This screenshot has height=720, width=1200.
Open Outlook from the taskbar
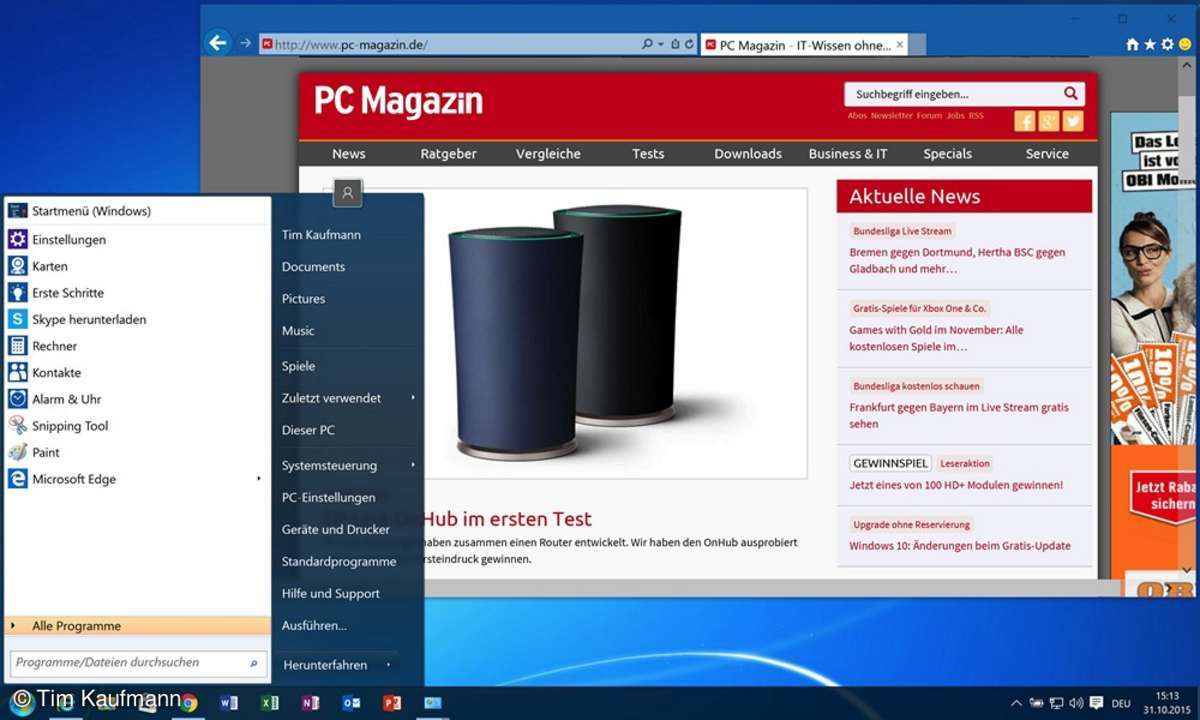point(351,703)
